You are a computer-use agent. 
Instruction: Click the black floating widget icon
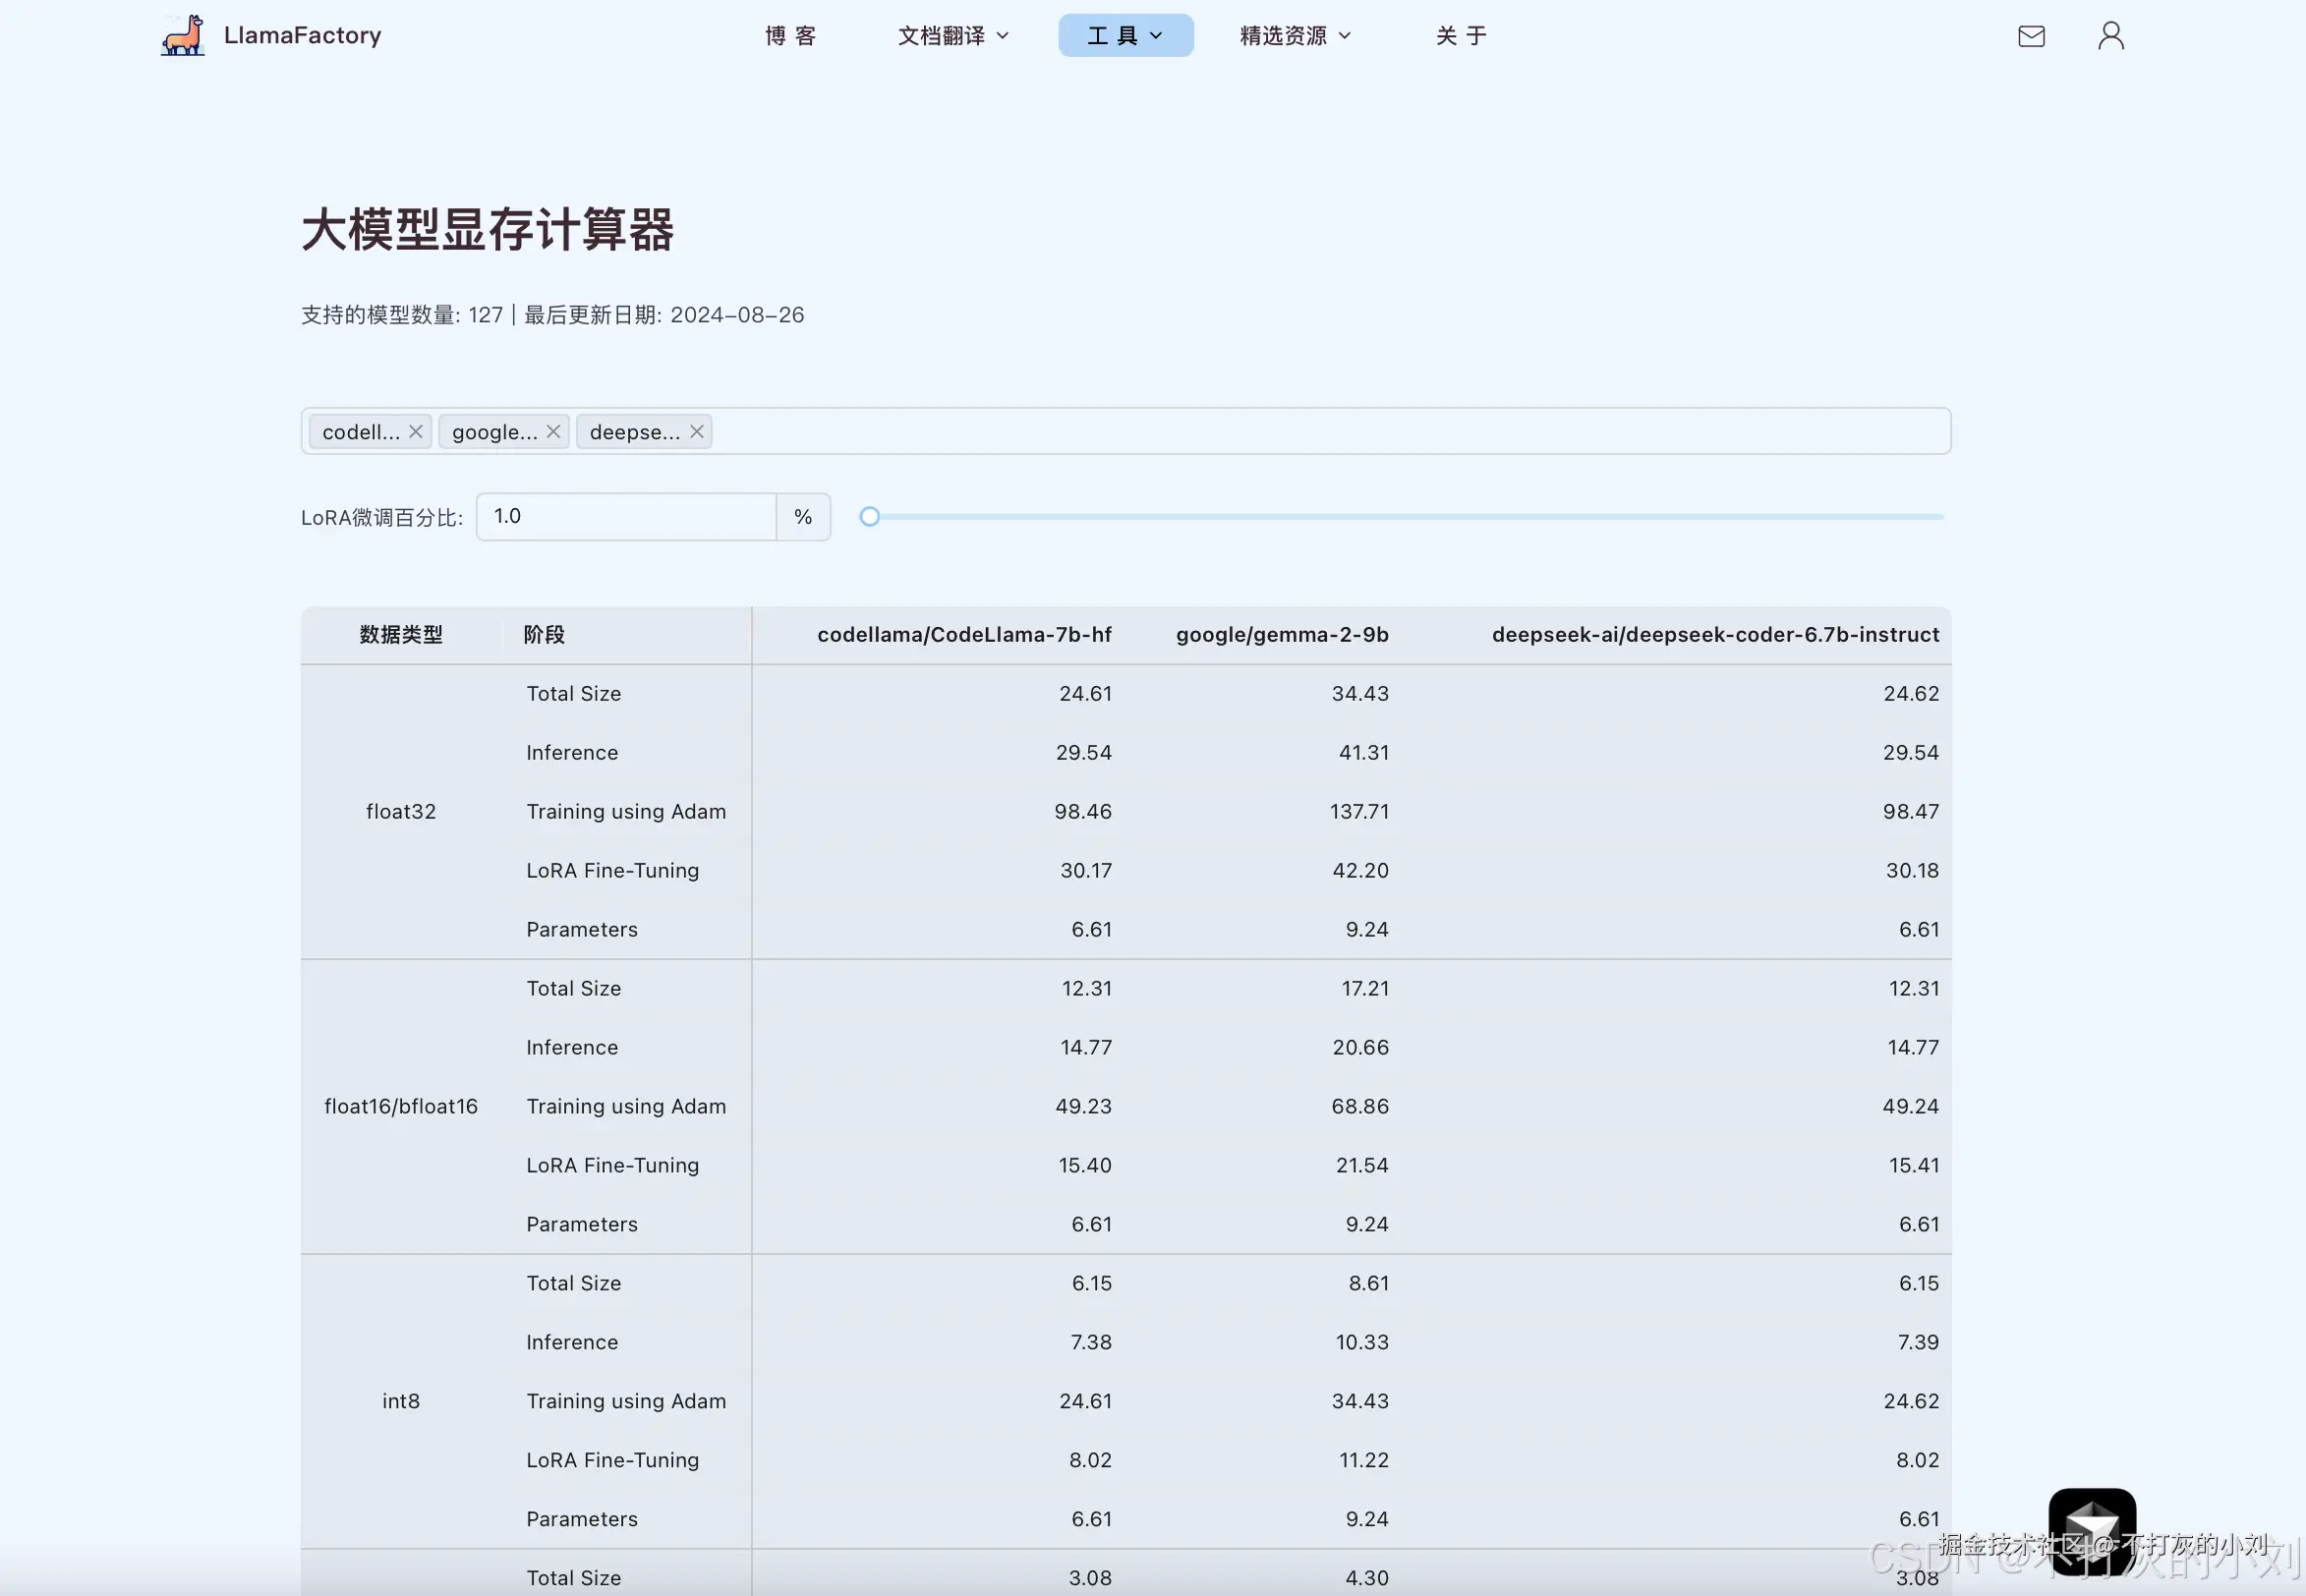point(2092,1530)
